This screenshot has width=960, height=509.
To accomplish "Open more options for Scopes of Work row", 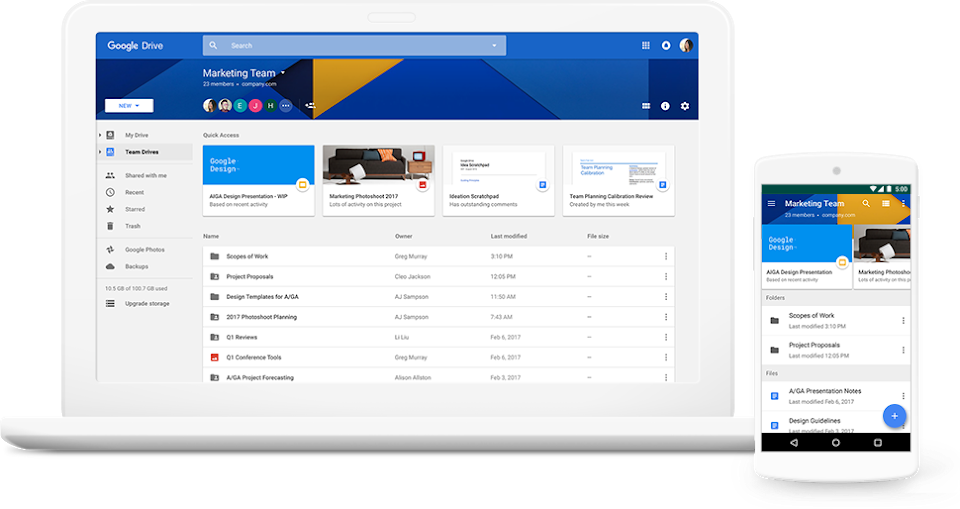I will pos(666,256).
